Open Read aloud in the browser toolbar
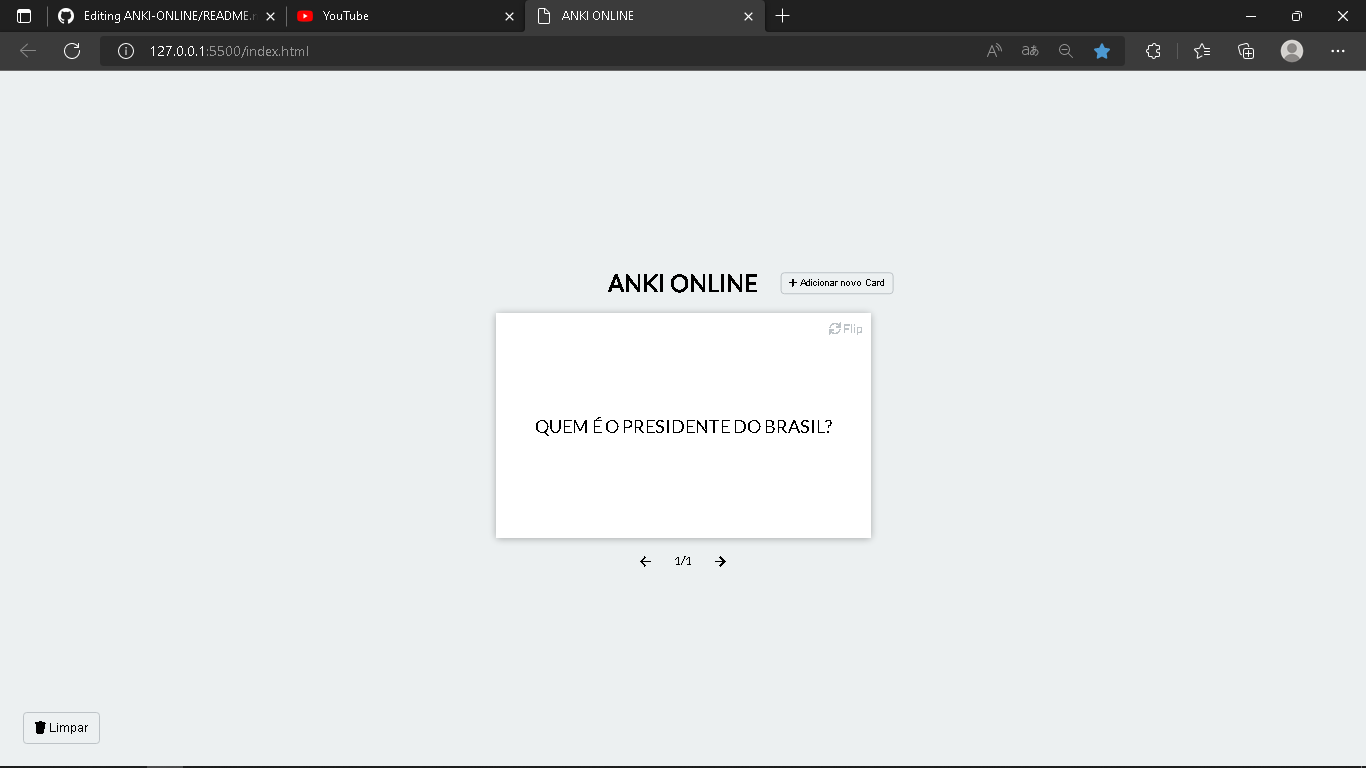Viewport: 1366px width, 768px height. click(x=993, y=50)
